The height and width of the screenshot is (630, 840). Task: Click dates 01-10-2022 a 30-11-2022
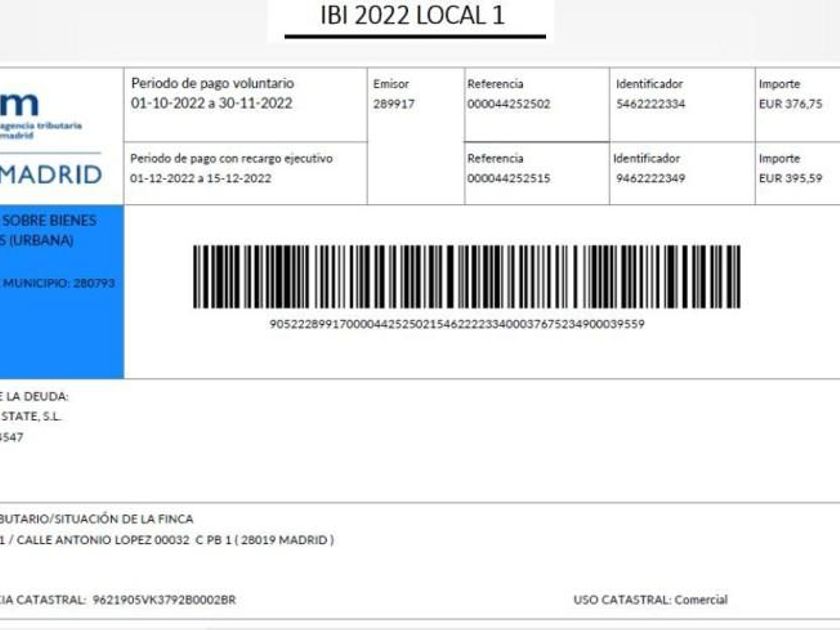tap(212, 103)
